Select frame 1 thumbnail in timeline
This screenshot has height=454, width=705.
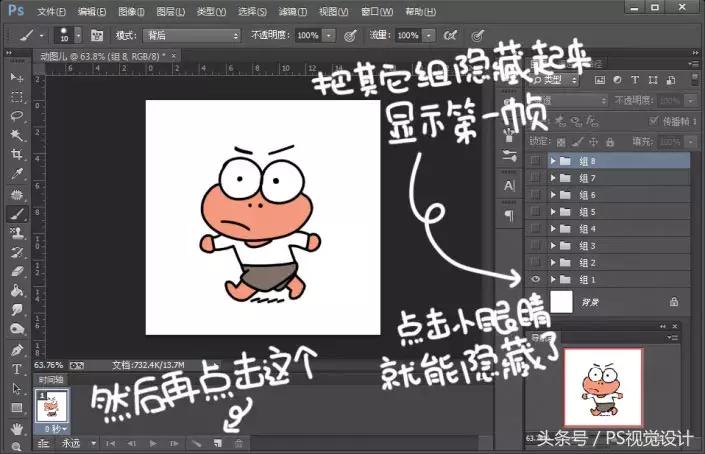(52, 406)
